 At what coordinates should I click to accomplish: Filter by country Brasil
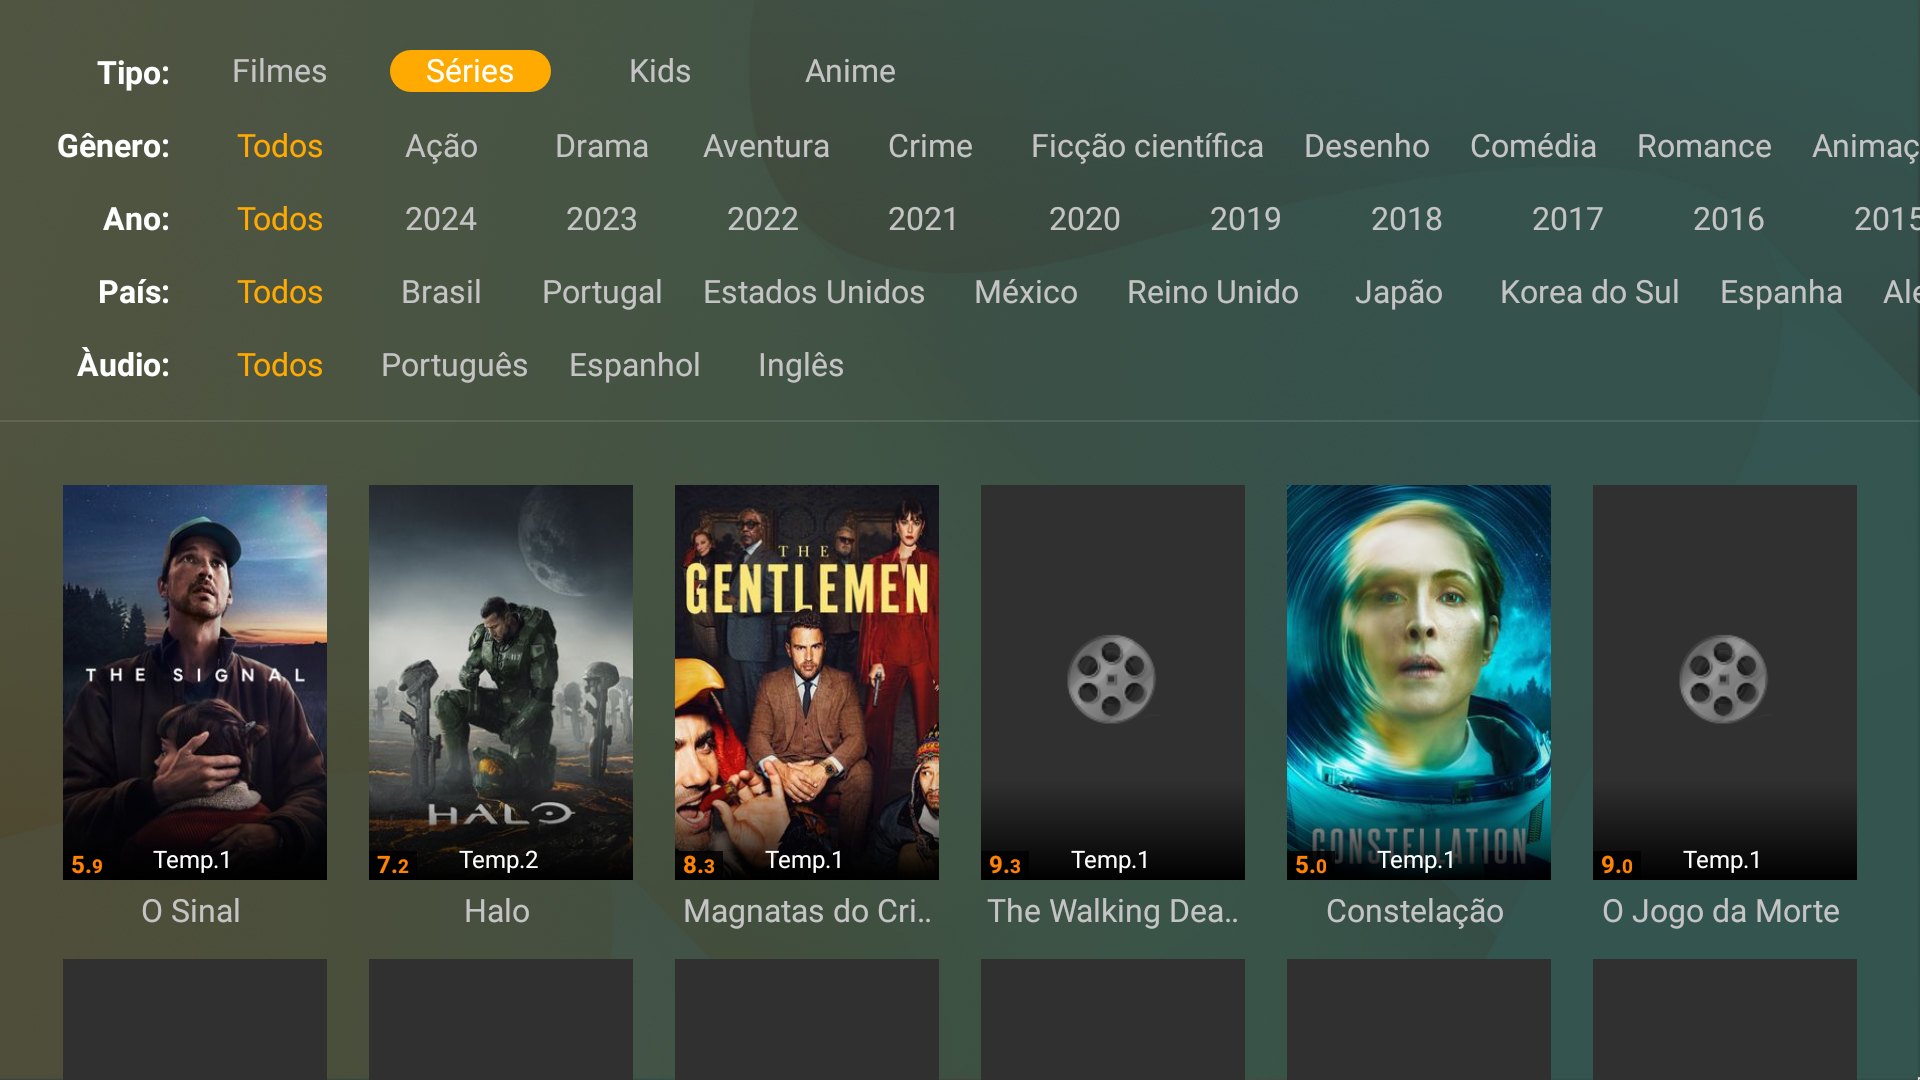point(441,292)
